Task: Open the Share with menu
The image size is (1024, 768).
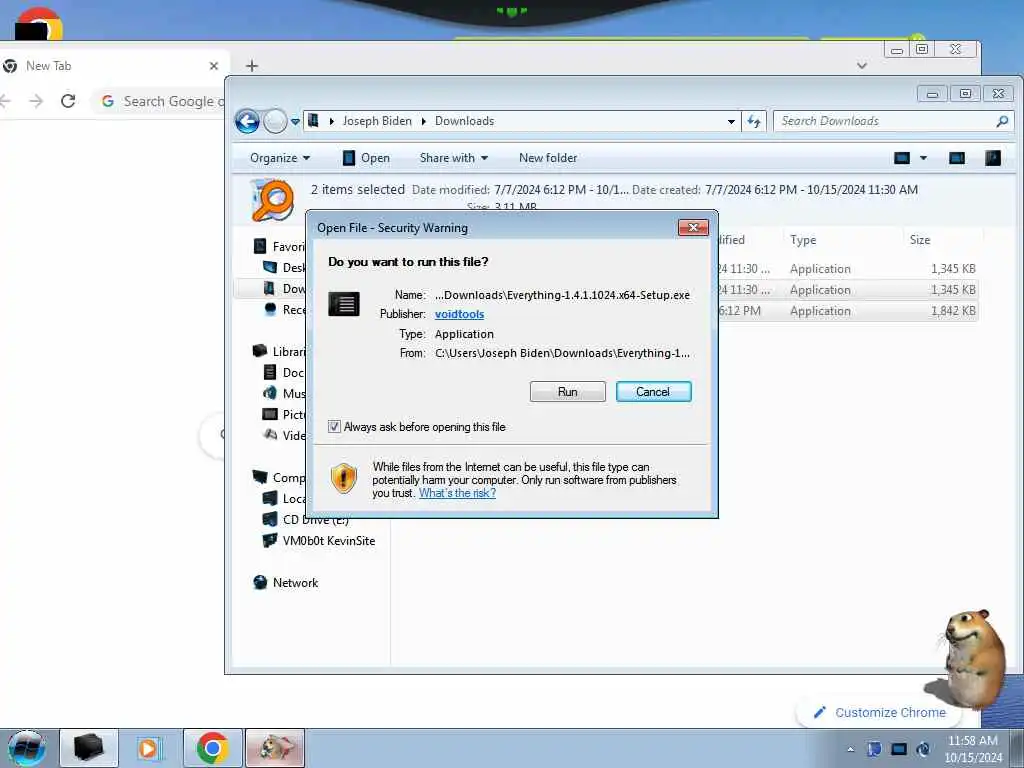Action: 454,158
